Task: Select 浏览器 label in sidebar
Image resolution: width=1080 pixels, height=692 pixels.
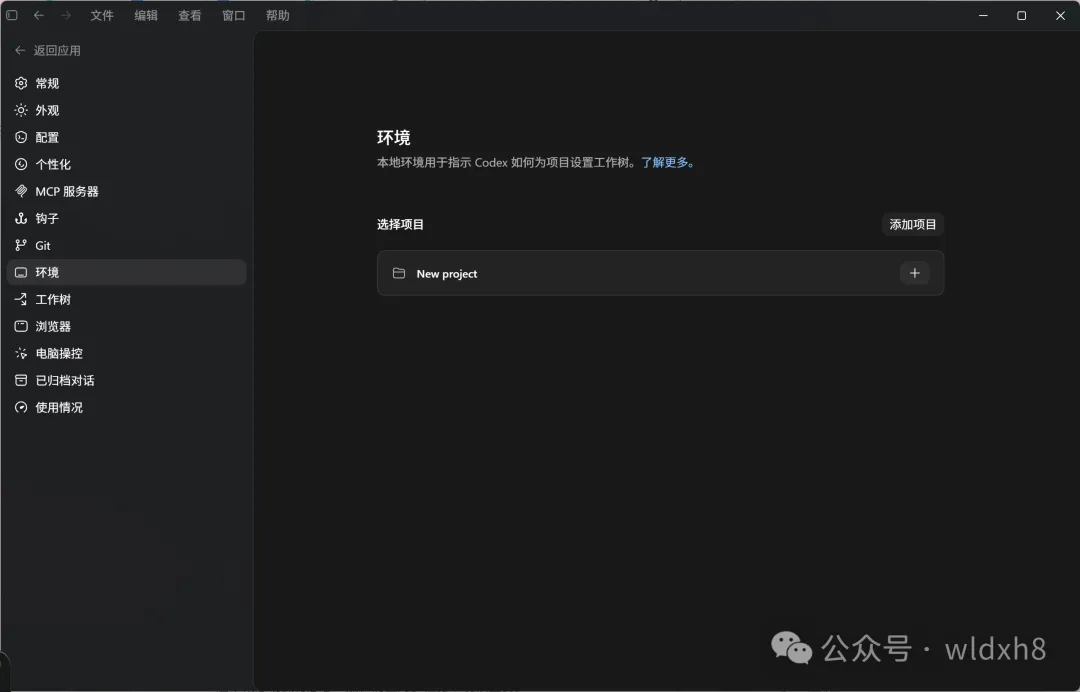Action: (53, 326)
